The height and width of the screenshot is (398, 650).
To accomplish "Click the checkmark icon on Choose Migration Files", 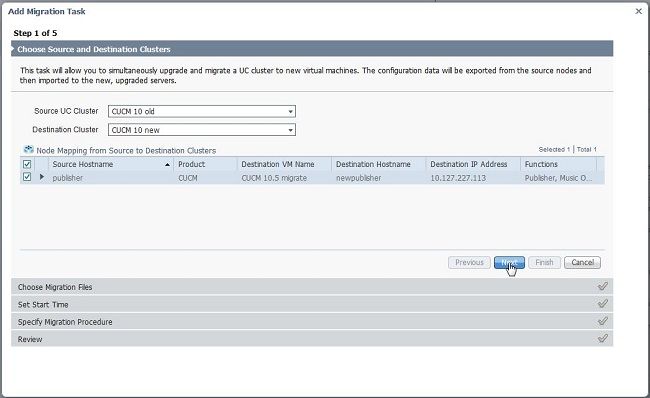I will pyautogui.click(x=603, y=286).
